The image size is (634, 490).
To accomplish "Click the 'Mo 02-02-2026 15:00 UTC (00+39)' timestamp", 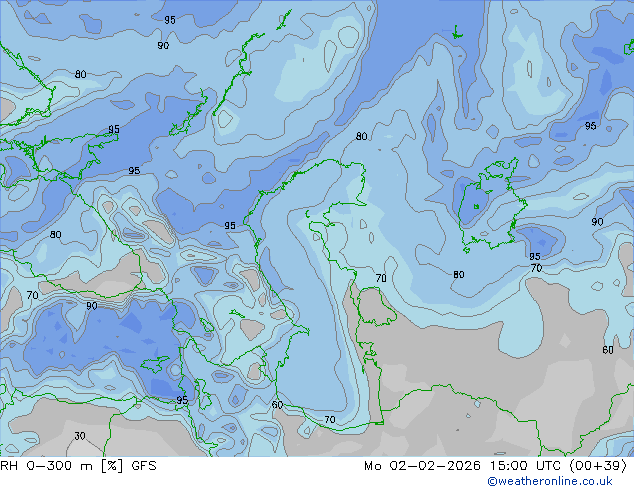I will pyautogui.click(x=495, y=466).
